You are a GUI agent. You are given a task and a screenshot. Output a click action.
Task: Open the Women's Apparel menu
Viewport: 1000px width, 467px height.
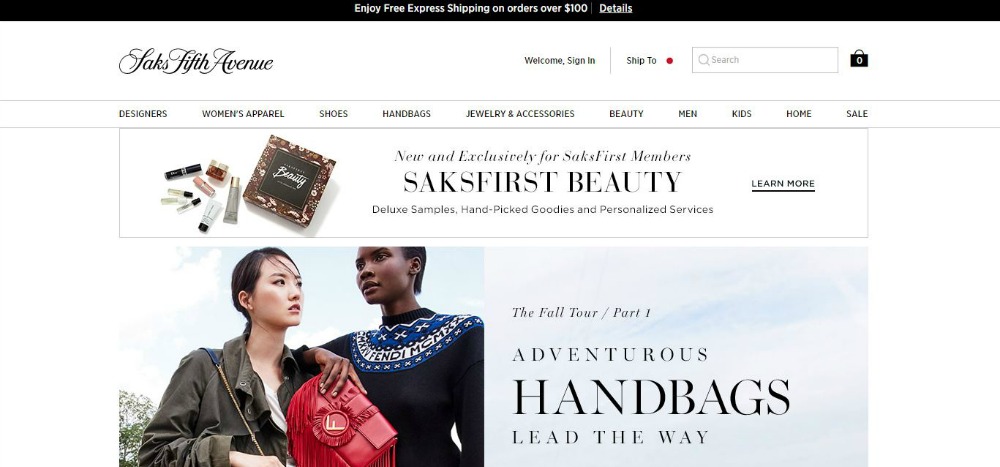(x=243, y=114)
